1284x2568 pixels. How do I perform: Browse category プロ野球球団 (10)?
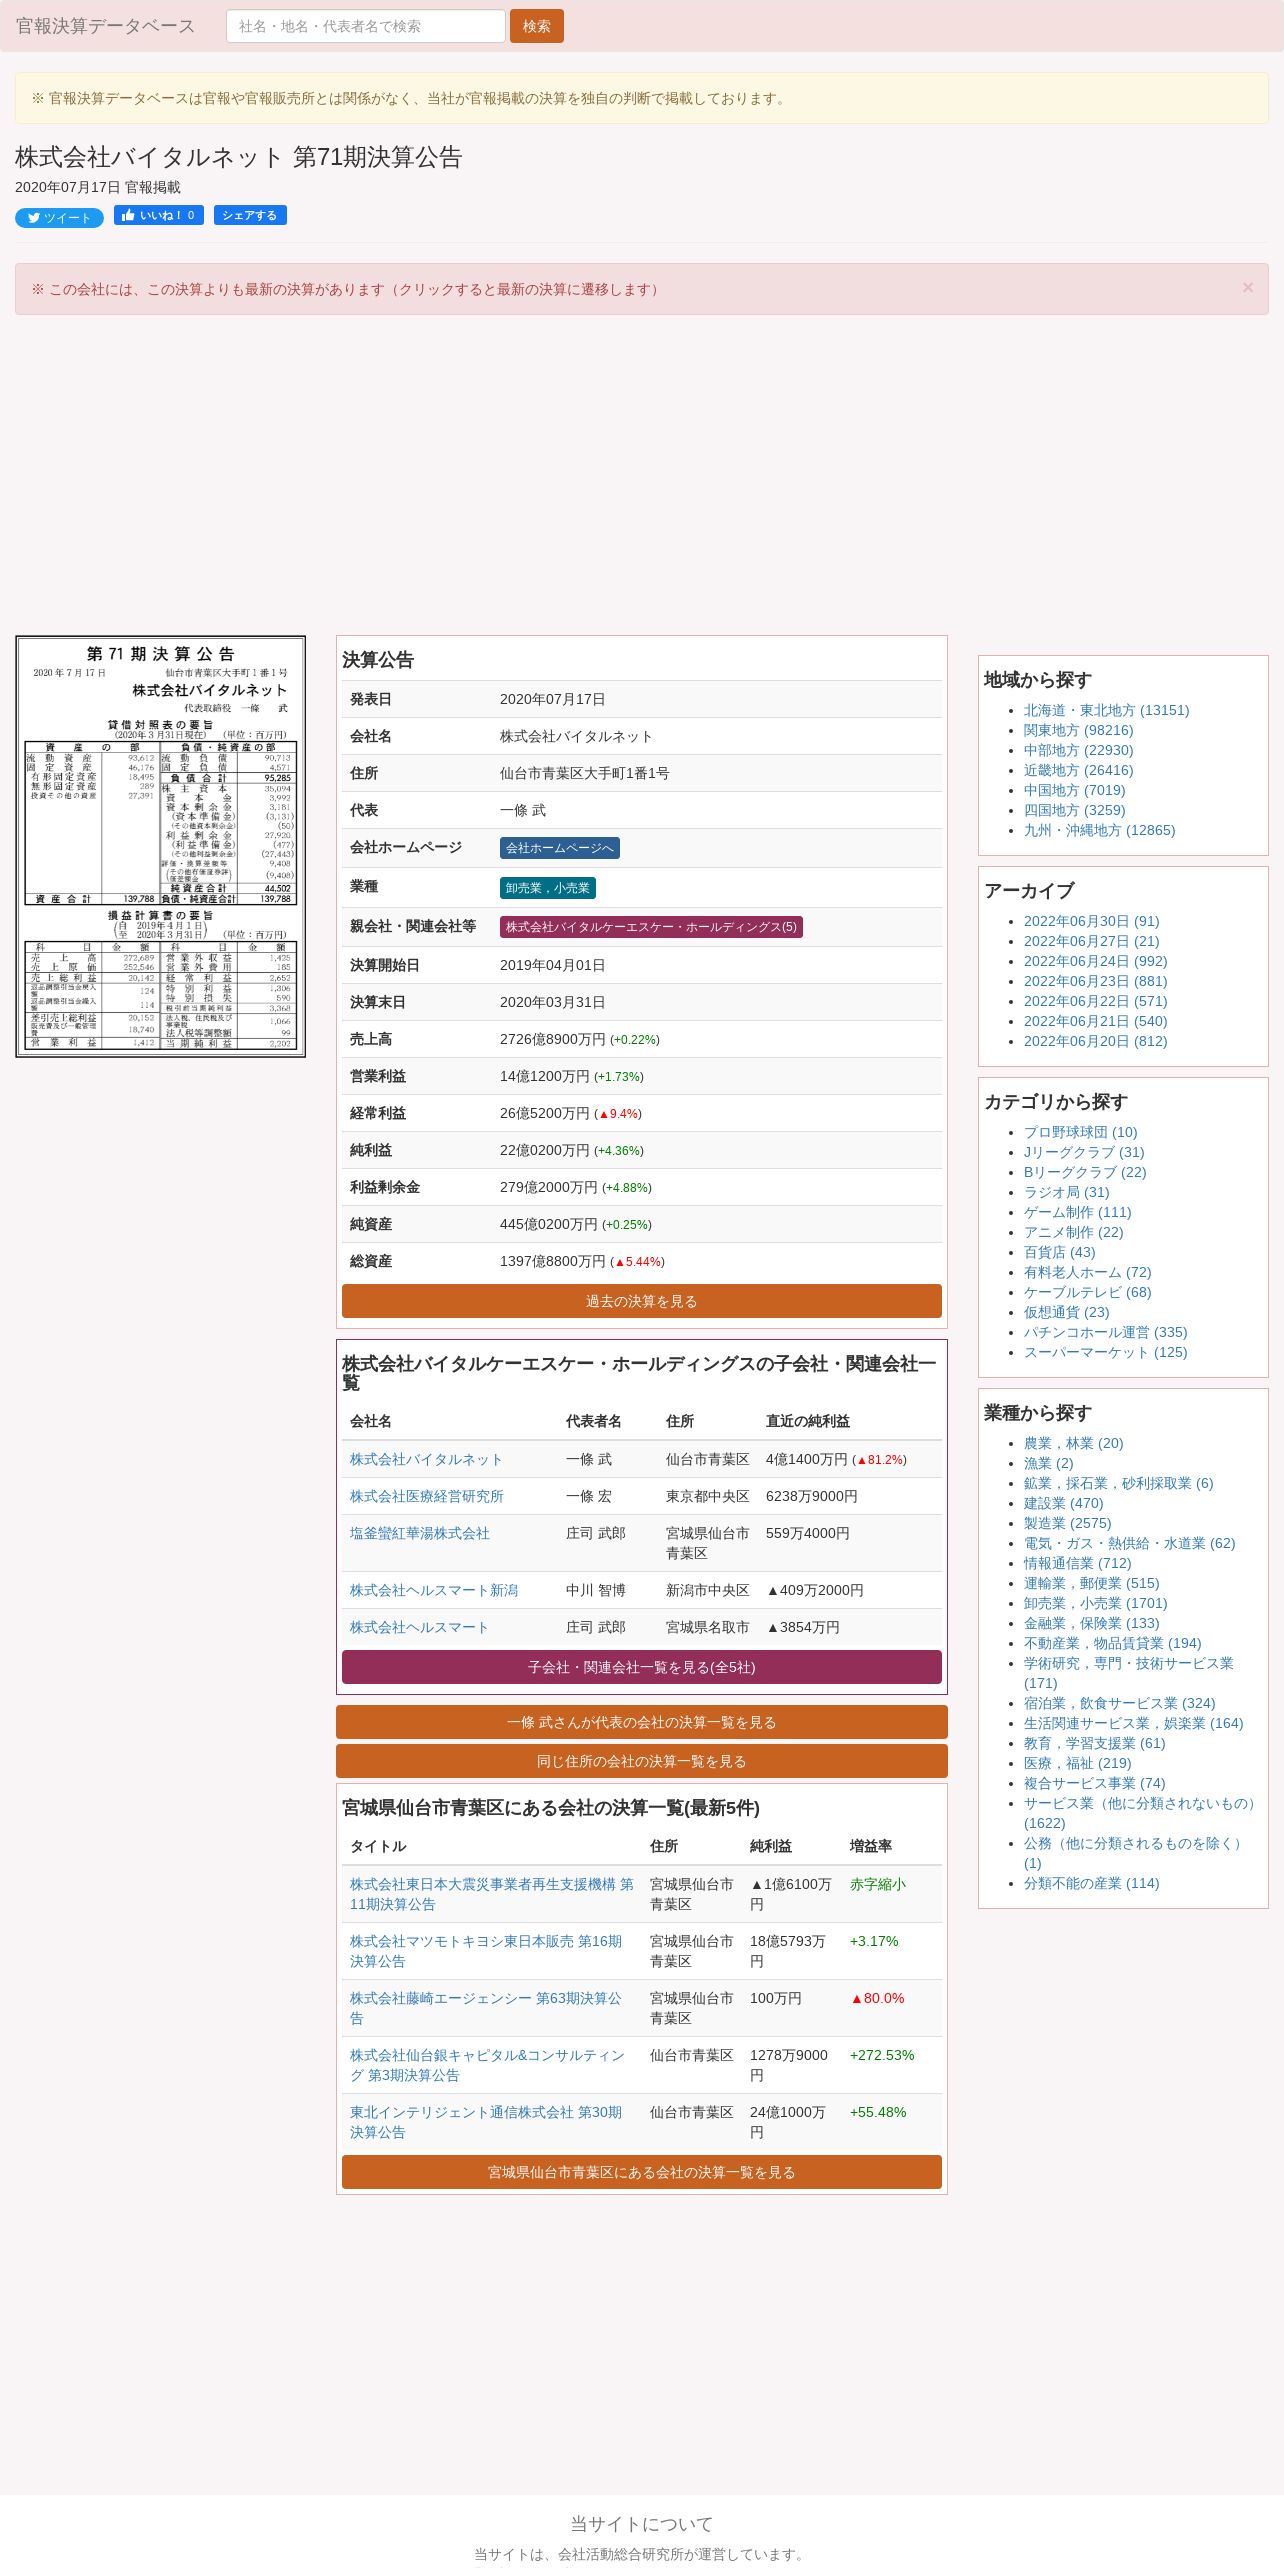1081,1133
